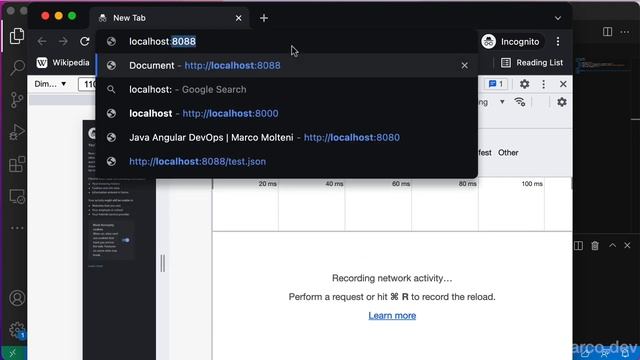Select localhost:8088/test.json suggestion
The height and width of the screenshot is (360, 640).
click(x=287, y=162)
